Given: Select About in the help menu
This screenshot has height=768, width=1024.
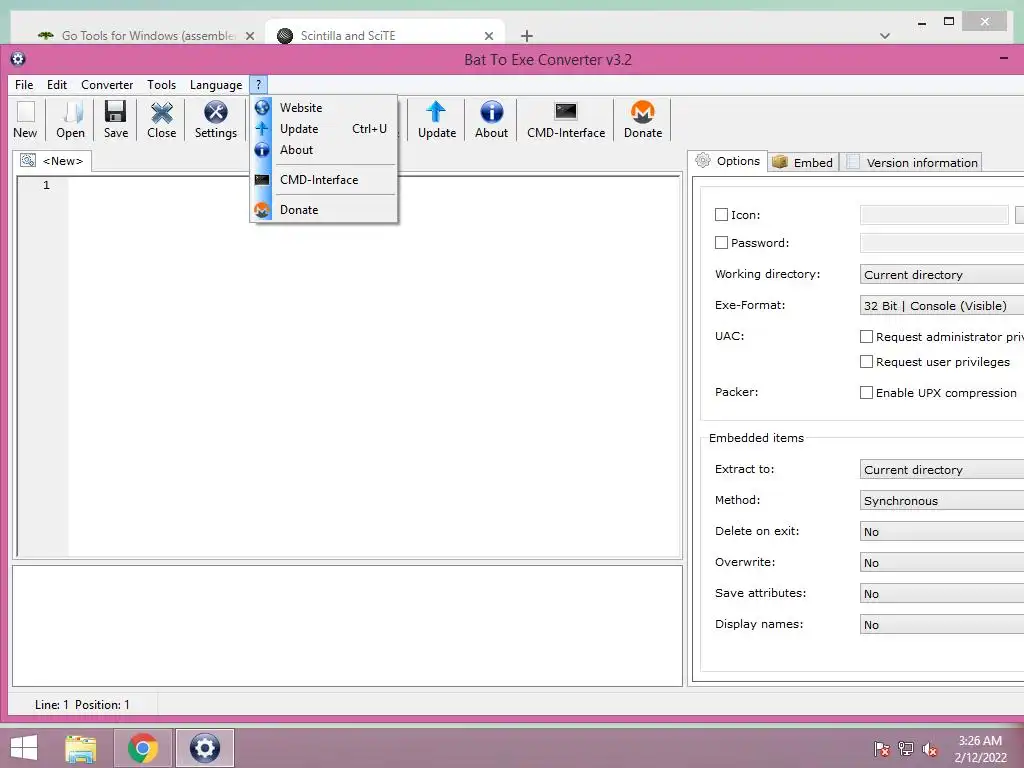Looking at the screenshot, I should coord(324,150).
